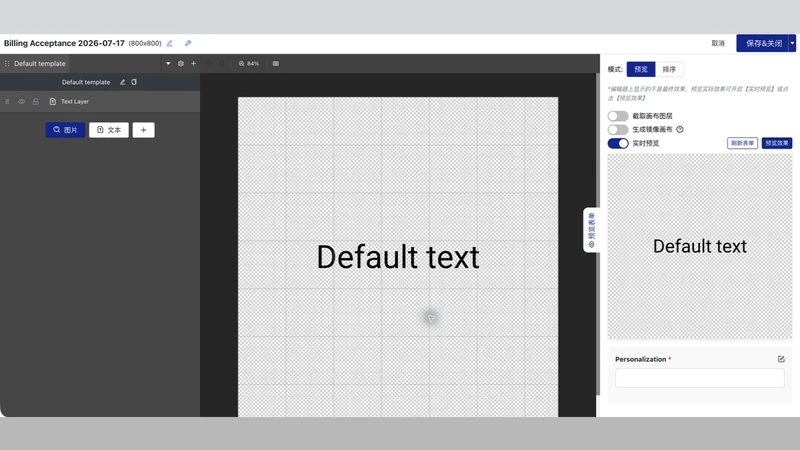Viewport: 800px width, 450px height.
Task: Click 取消 to cancel
Action: click(718, 43)
